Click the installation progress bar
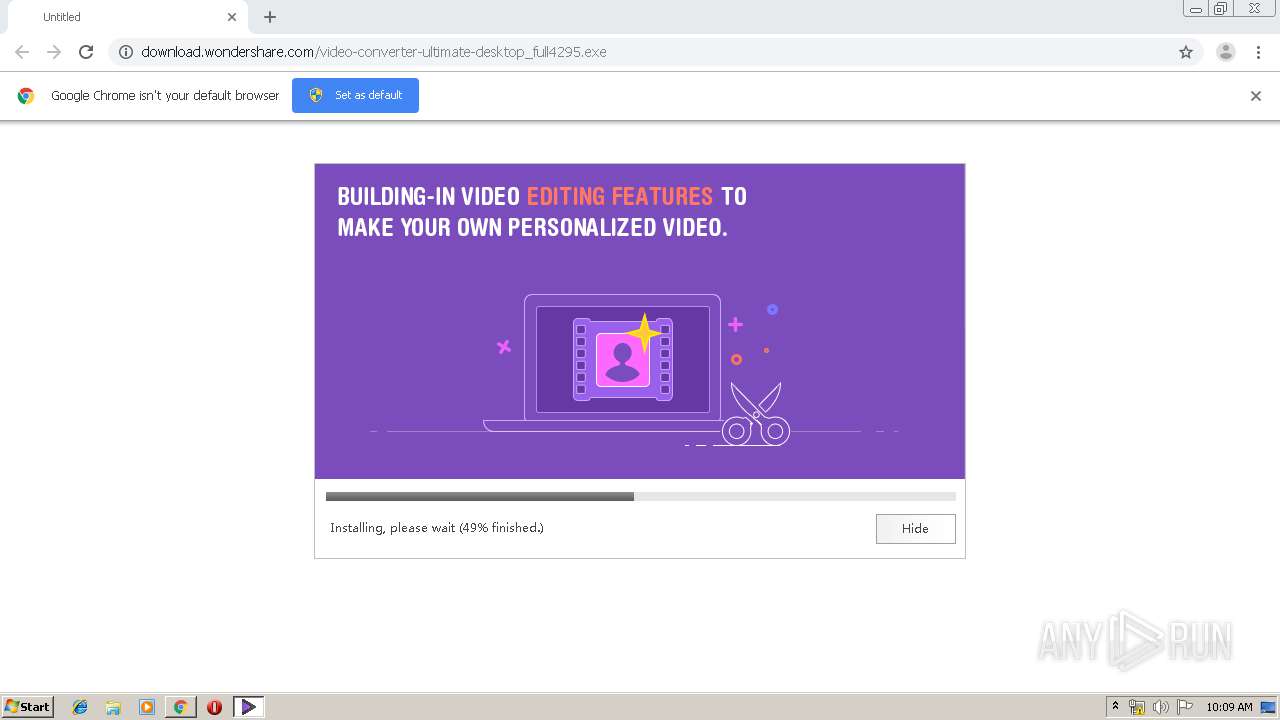 coord(640,496)
